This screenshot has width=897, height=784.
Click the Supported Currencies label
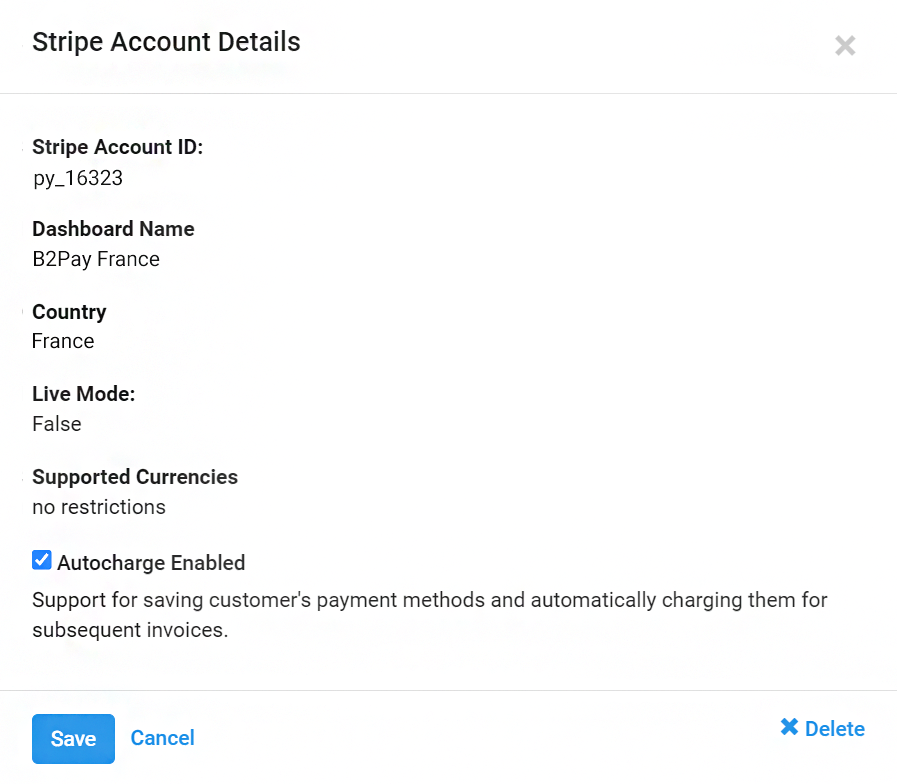coord(135,477)
